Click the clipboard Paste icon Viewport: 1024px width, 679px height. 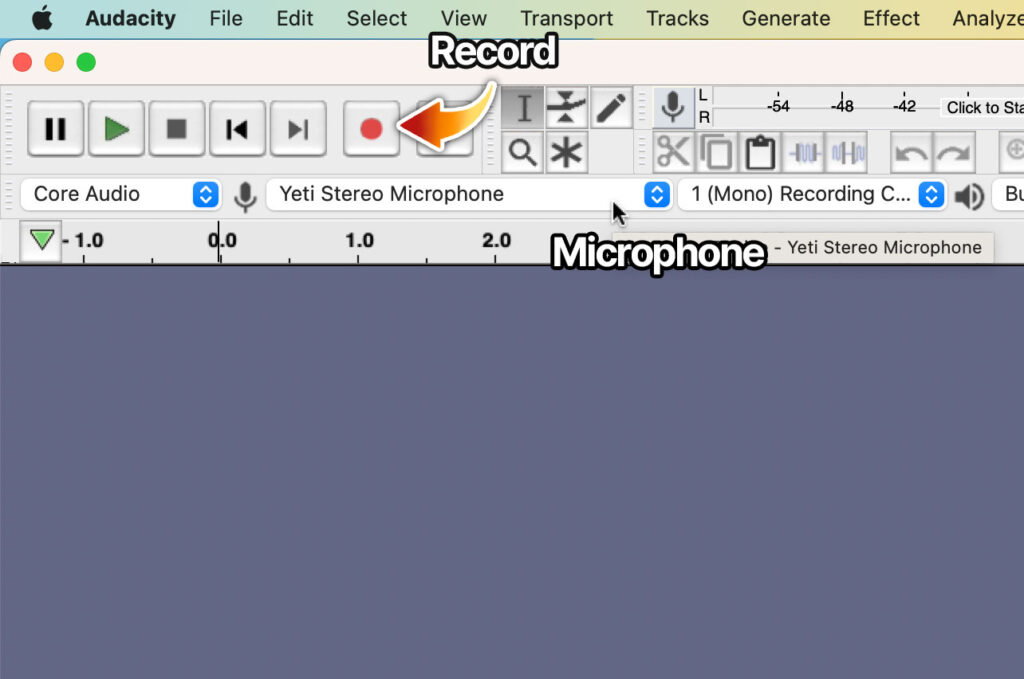(760, 153)
